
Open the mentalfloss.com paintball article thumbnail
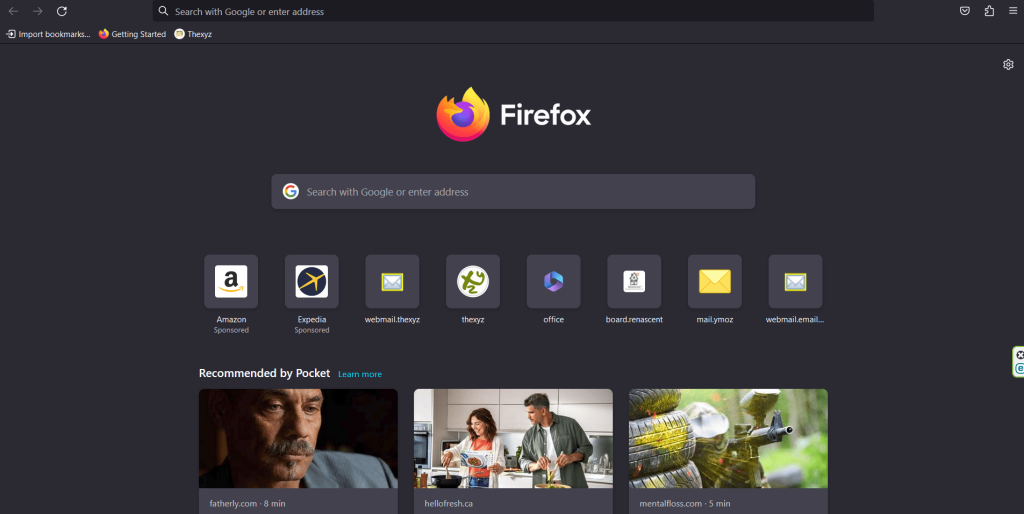pyautogui.click(x=728, y=438)
